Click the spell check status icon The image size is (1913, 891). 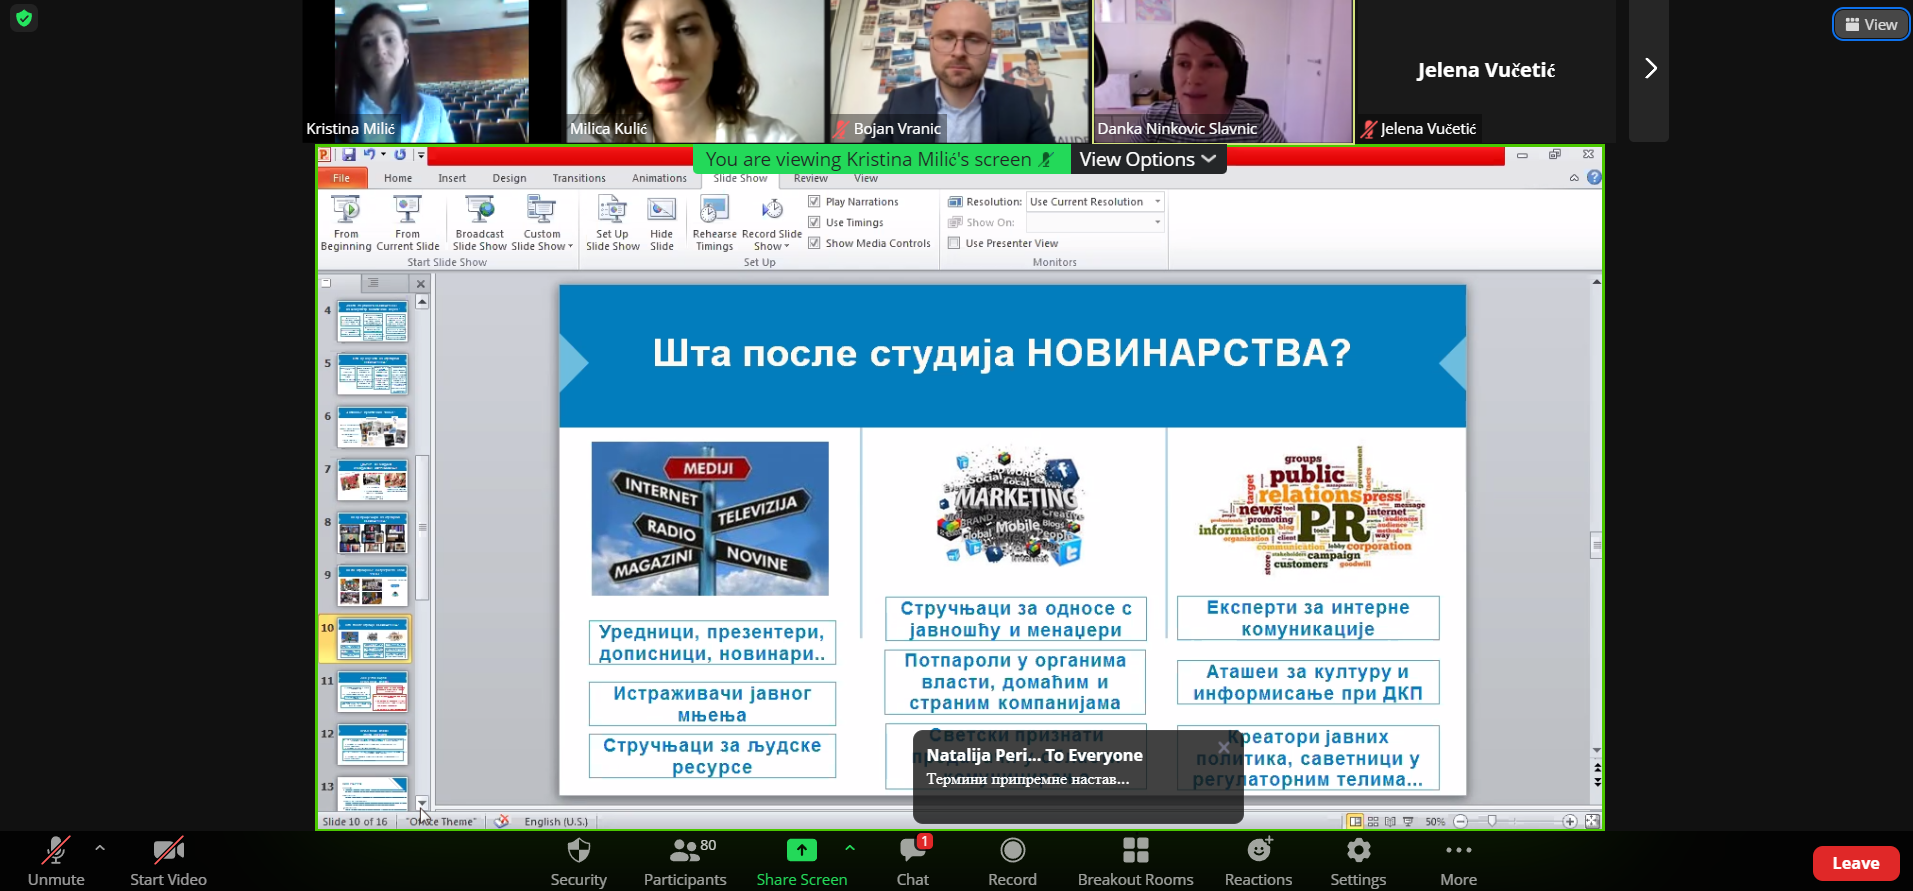[502, 821]
